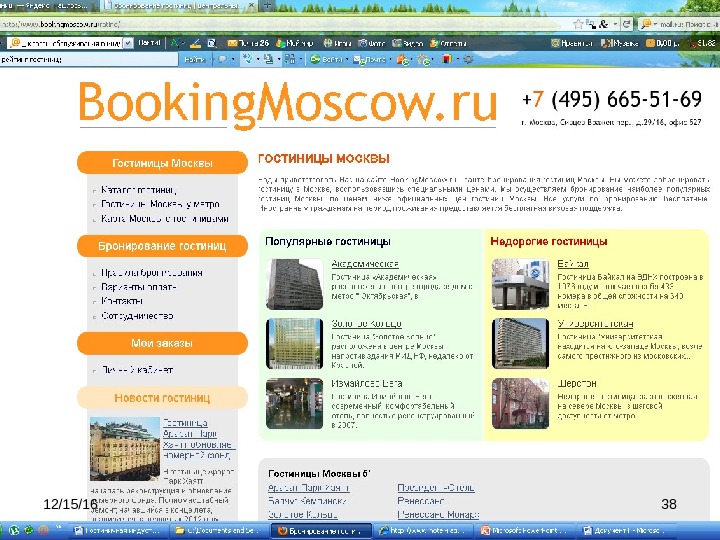Click the highlighter pencil toolbar icon
The width and height of the screenshot is (720, 540).
(195, 43)
